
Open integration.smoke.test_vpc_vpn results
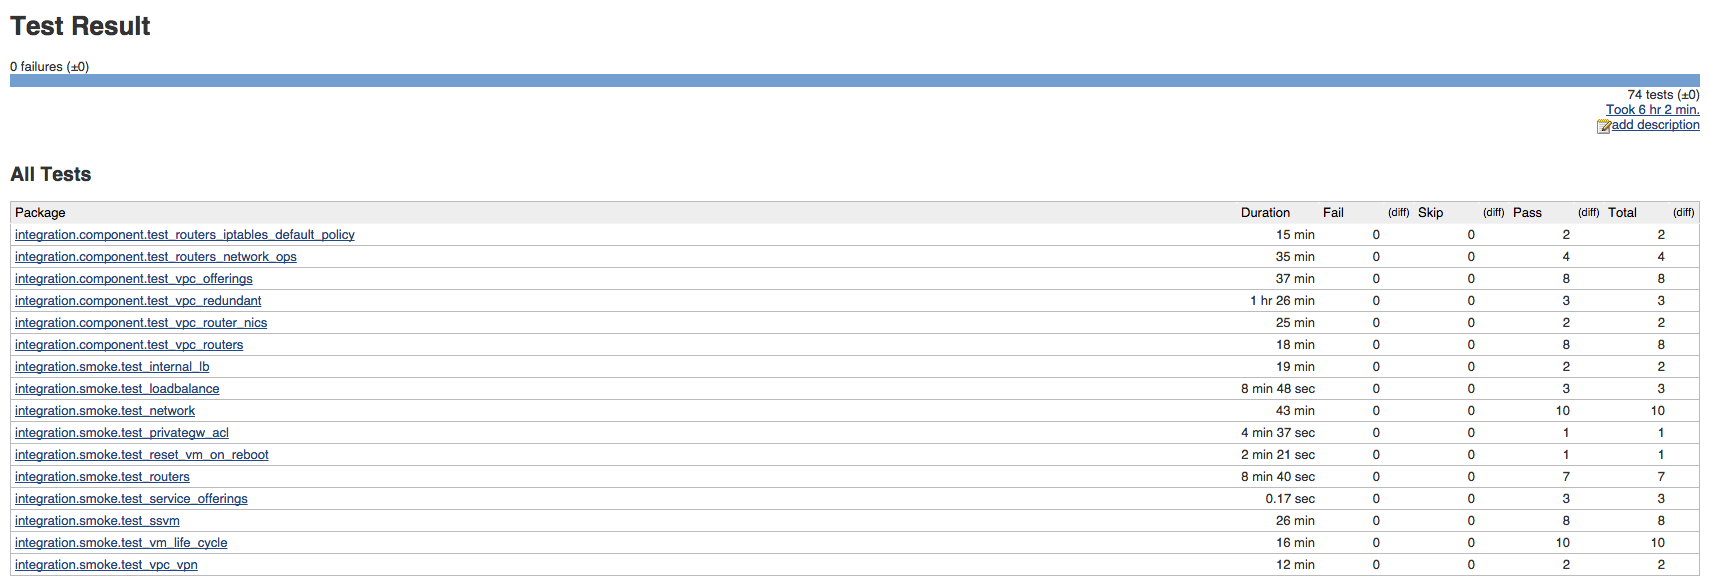[x=105, y=564]
